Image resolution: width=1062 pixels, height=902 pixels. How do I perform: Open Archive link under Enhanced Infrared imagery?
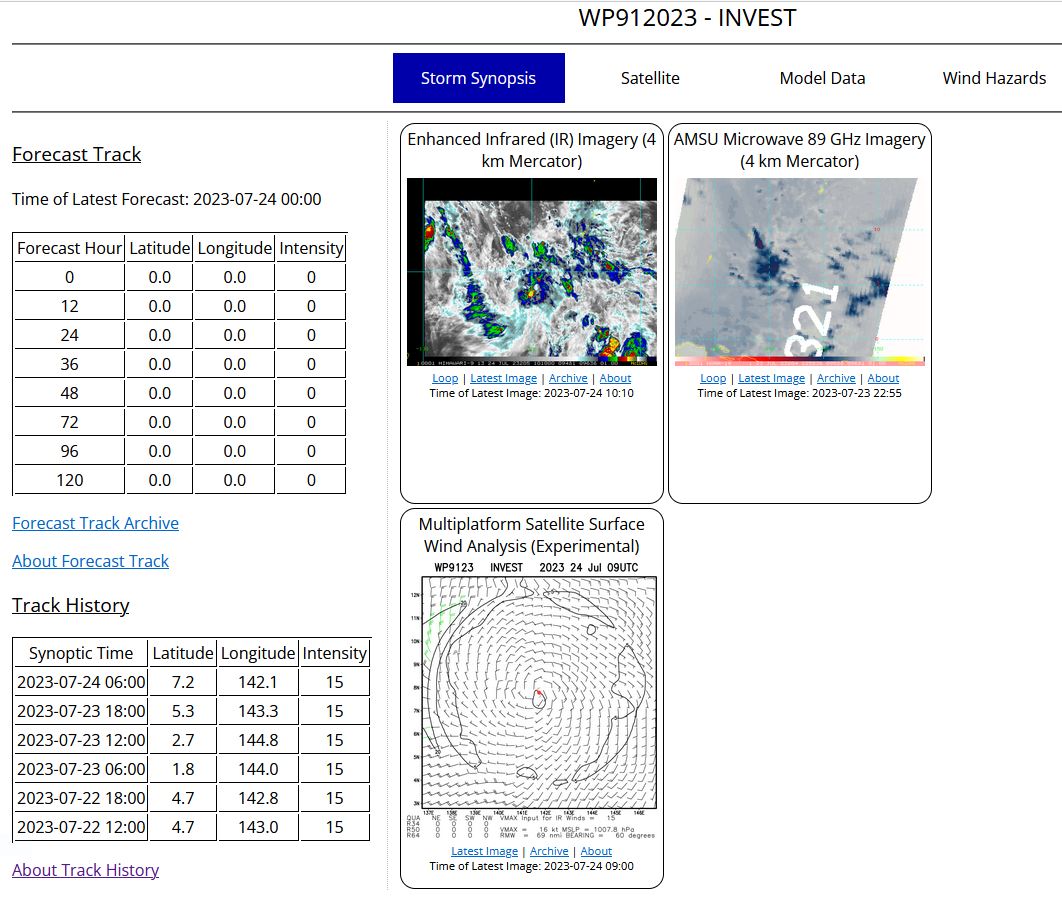(x=568, y=378)
